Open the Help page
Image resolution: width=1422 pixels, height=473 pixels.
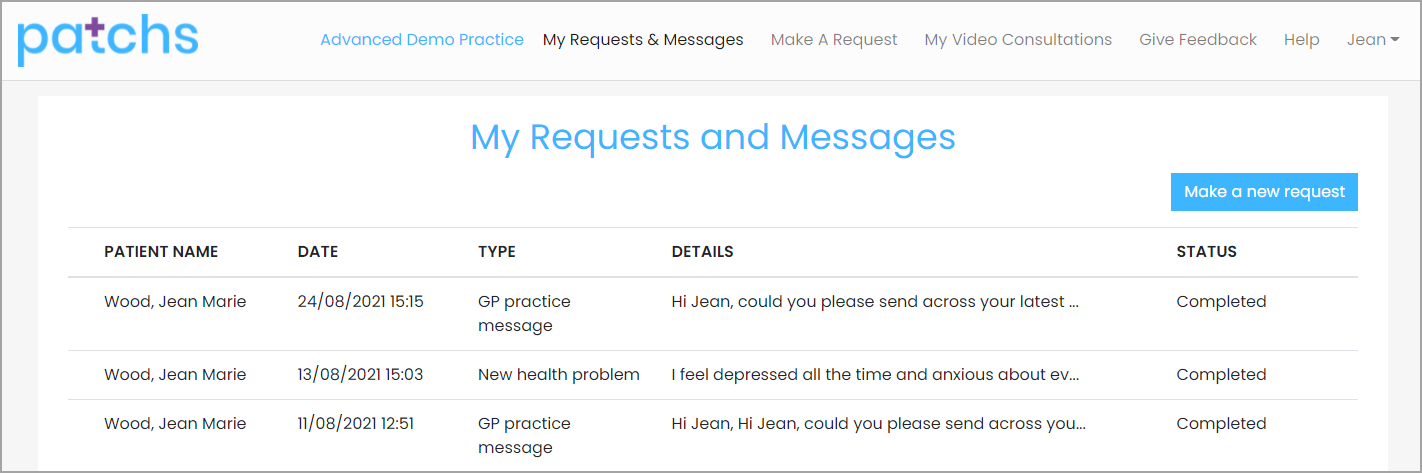pos(1302,40)
